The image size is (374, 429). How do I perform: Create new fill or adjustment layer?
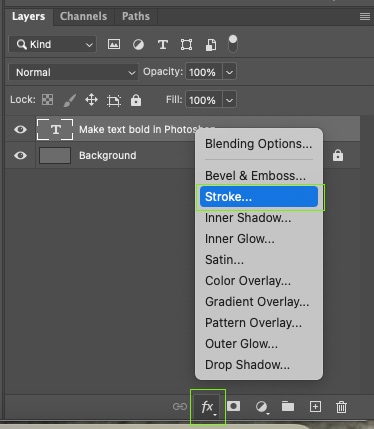click(x=262, y=407)
